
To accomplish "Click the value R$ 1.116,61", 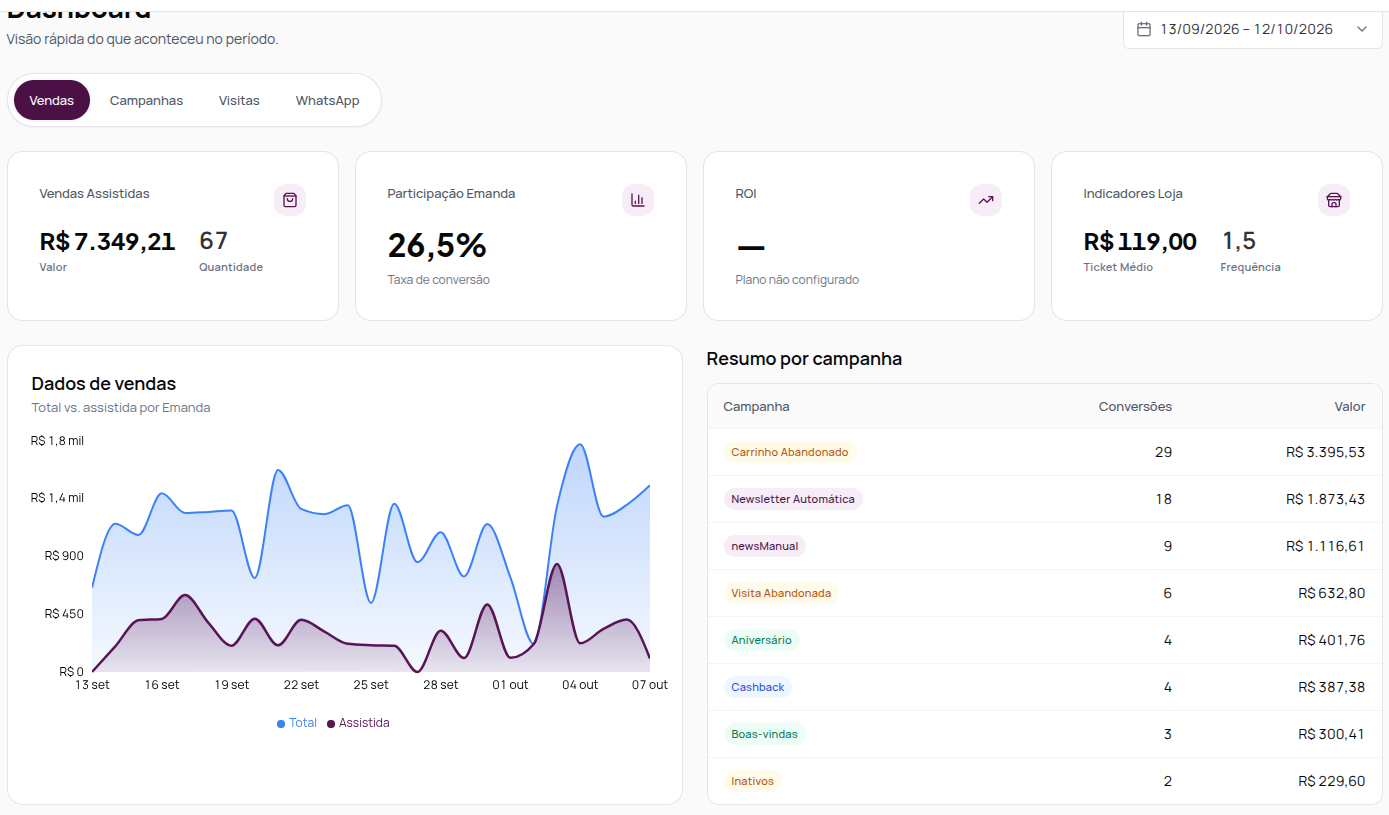I will click(1325, 546).
